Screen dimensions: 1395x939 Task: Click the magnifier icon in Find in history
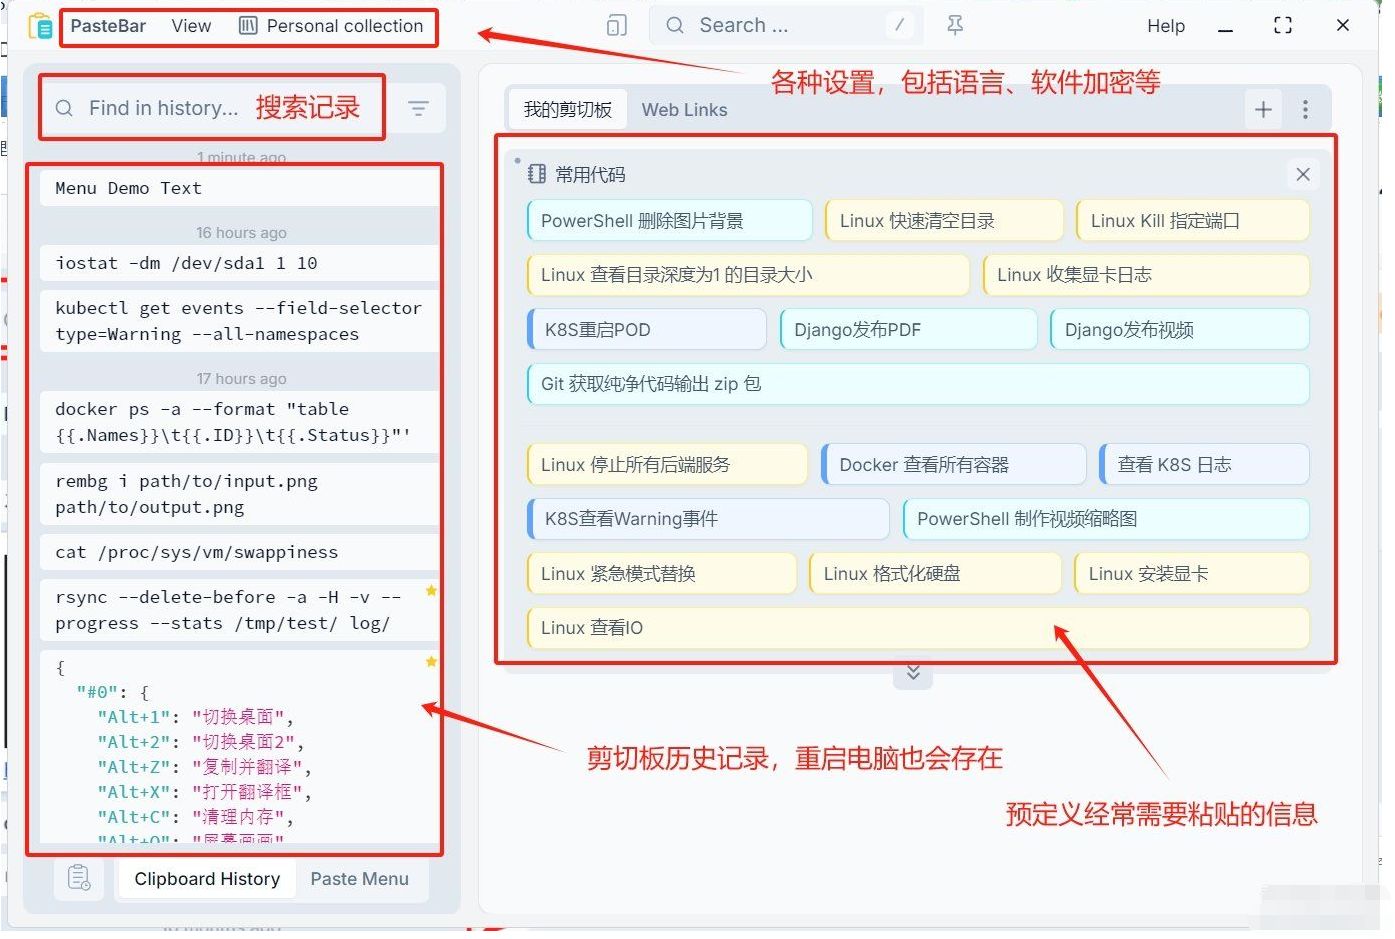point(63,107)
